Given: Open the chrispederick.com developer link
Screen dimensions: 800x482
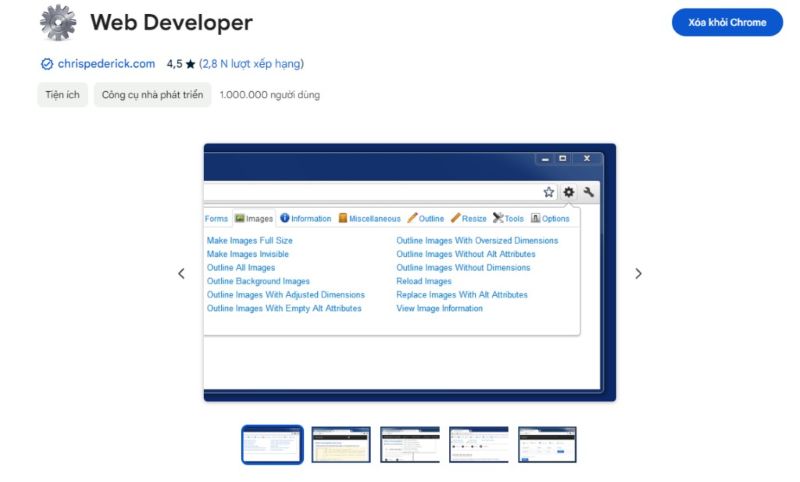Looking at the screenshot, I should 106,64.
